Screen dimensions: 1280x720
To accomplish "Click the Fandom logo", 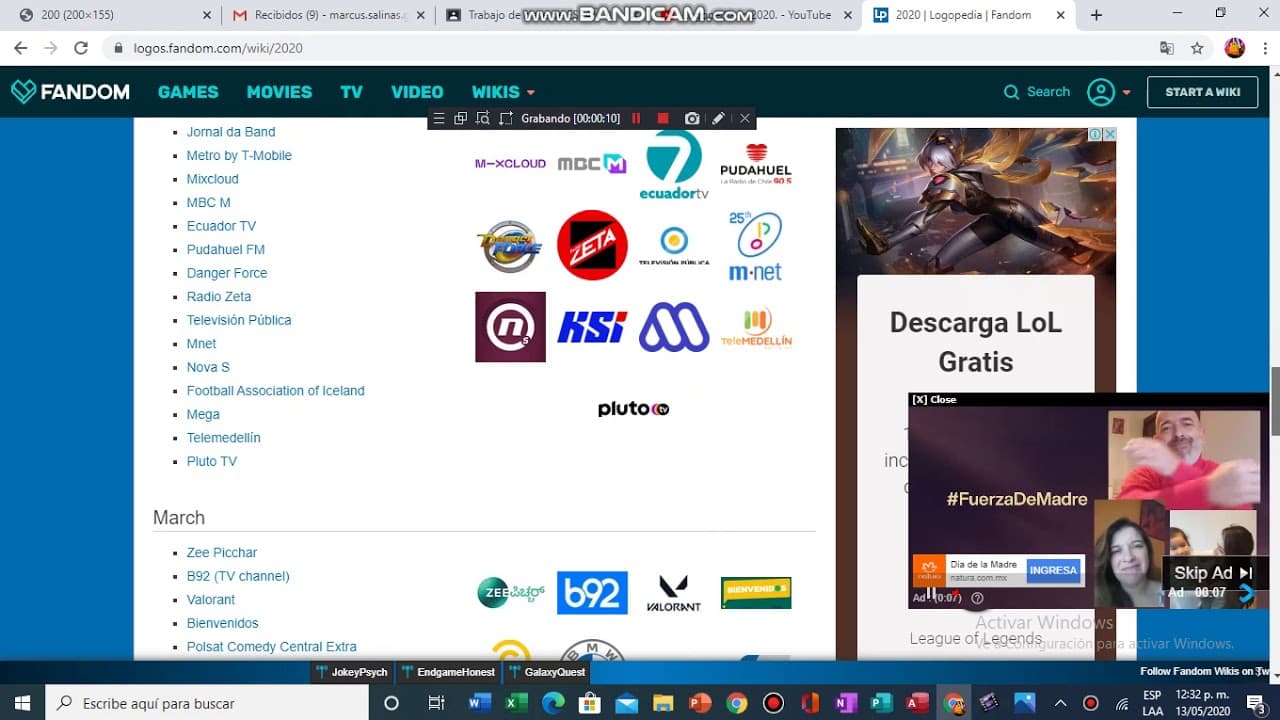I will pos(70,92).
